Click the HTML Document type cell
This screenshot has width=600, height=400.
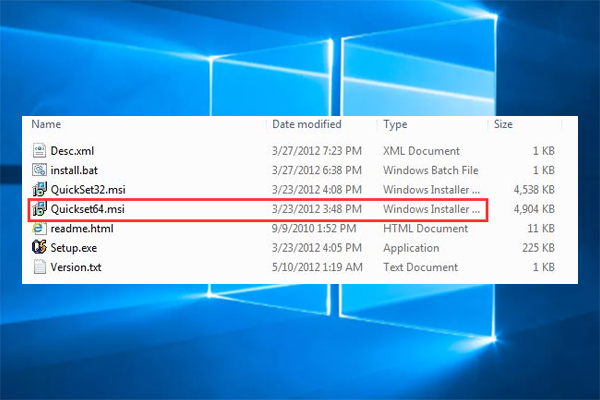coord(426,229)
